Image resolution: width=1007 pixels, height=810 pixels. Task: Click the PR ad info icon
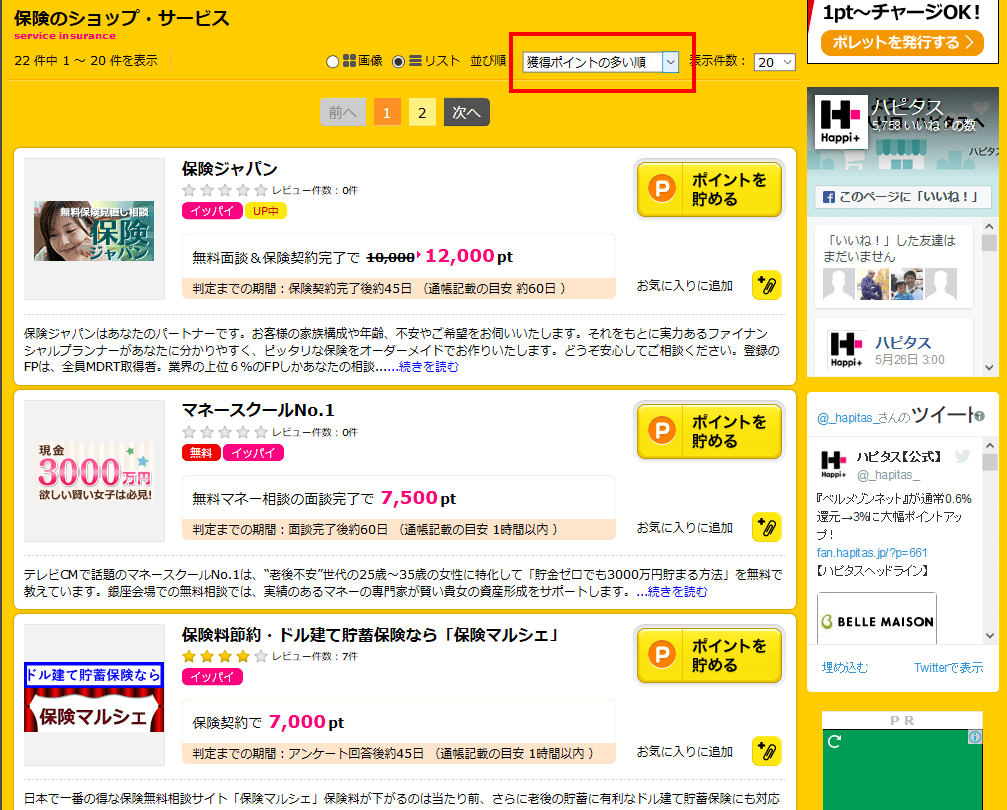(x=976, y=737)
